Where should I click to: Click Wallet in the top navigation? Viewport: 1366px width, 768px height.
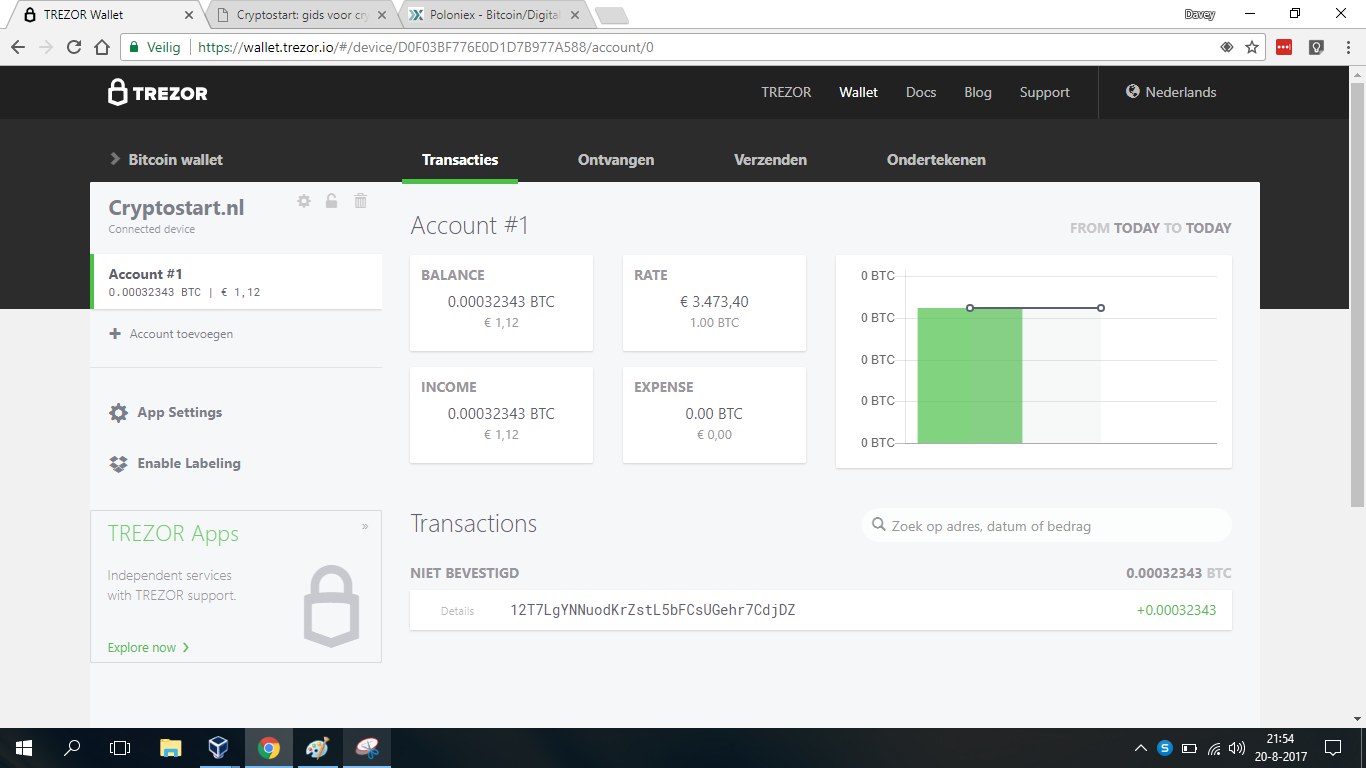[x=858, y=92]
